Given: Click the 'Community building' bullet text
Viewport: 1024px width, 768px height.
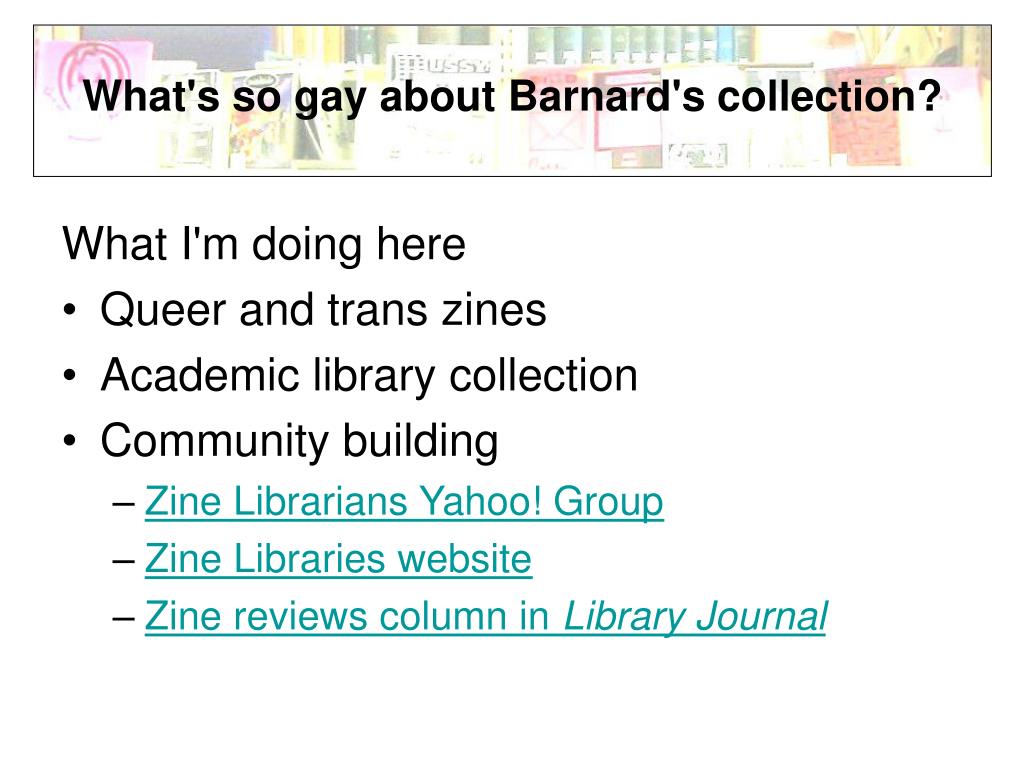Looking at the screenshot, I should 299,441.
